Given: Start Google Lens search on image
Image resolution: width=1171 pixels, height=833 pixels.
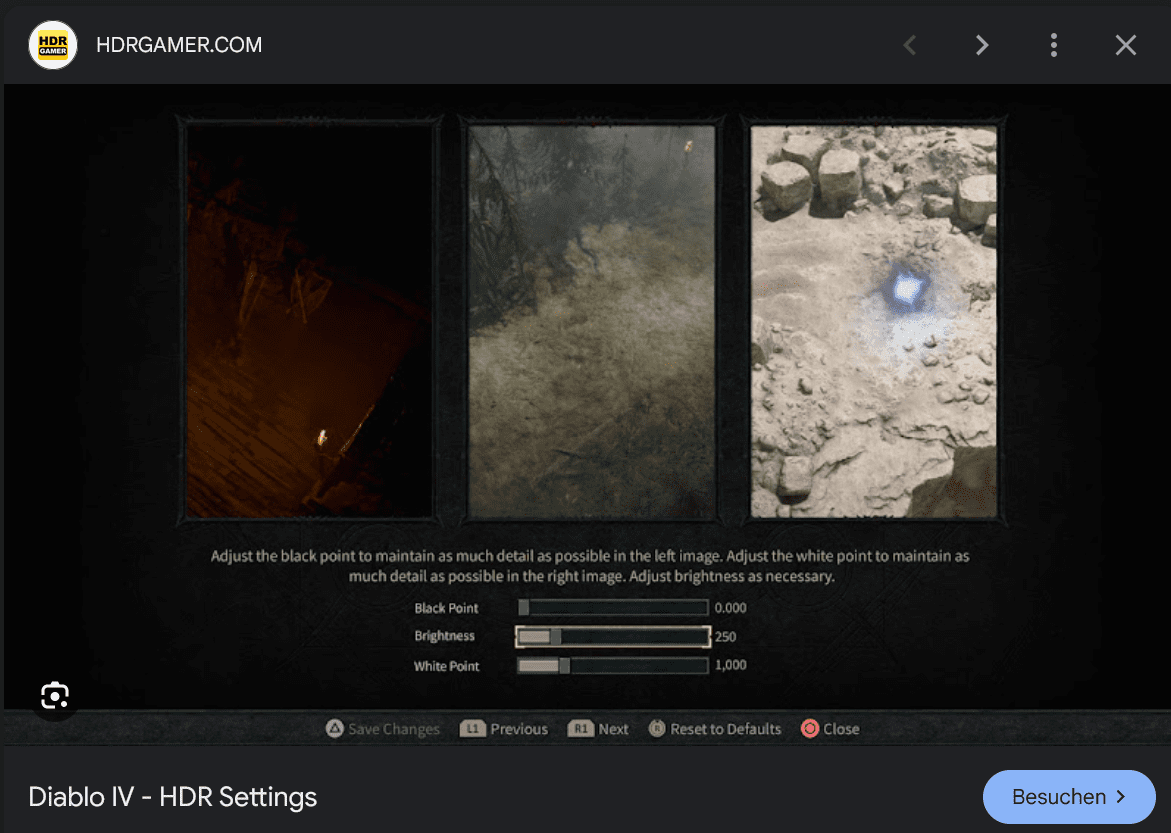Looking at the screenshot, I should pos(55,696).
